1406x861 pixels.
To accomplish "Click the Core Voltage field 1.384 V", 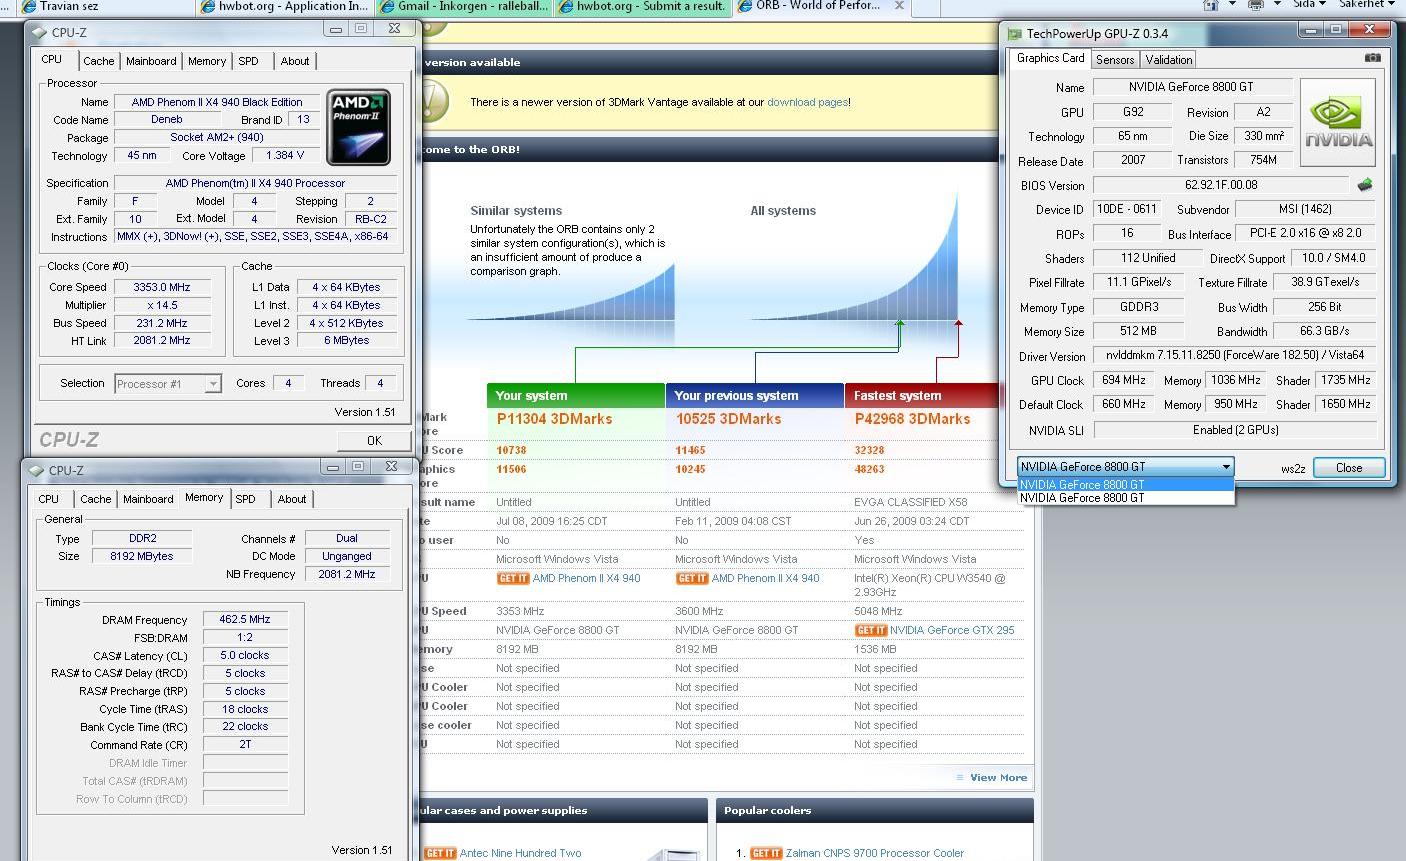I will 285,156.
